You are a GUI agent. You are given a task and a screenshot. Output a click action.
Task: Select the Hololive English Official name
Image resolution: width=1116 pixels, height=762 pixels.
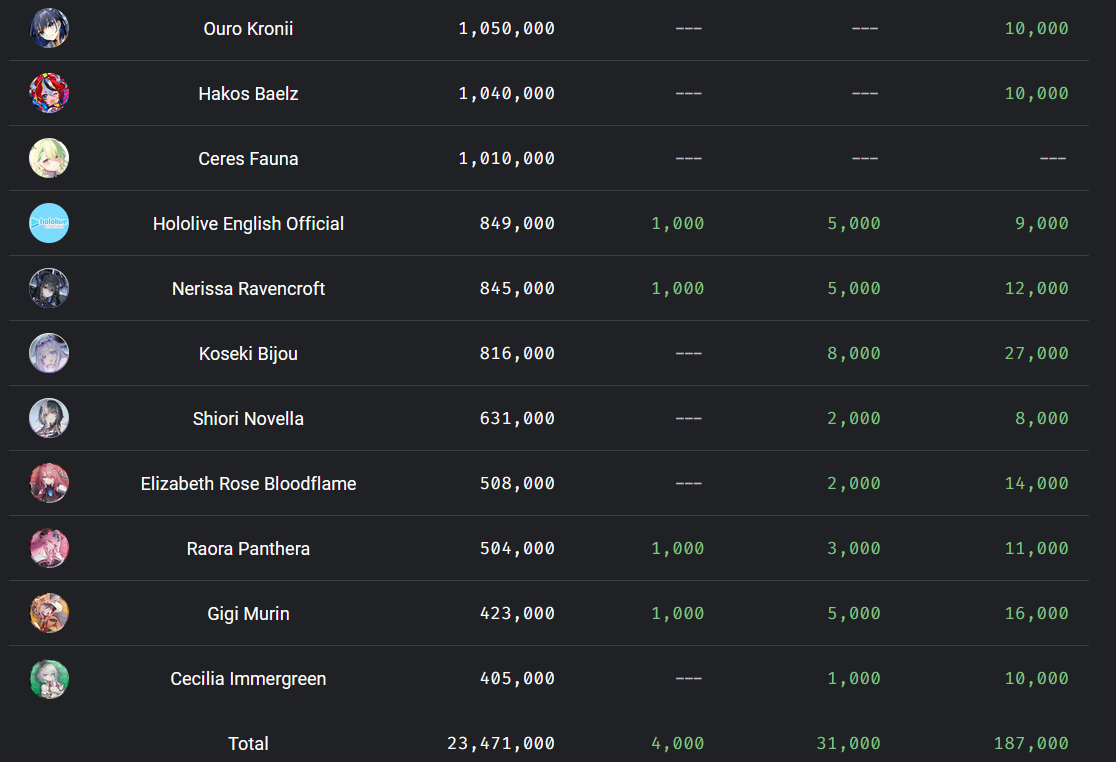(248, 223)
